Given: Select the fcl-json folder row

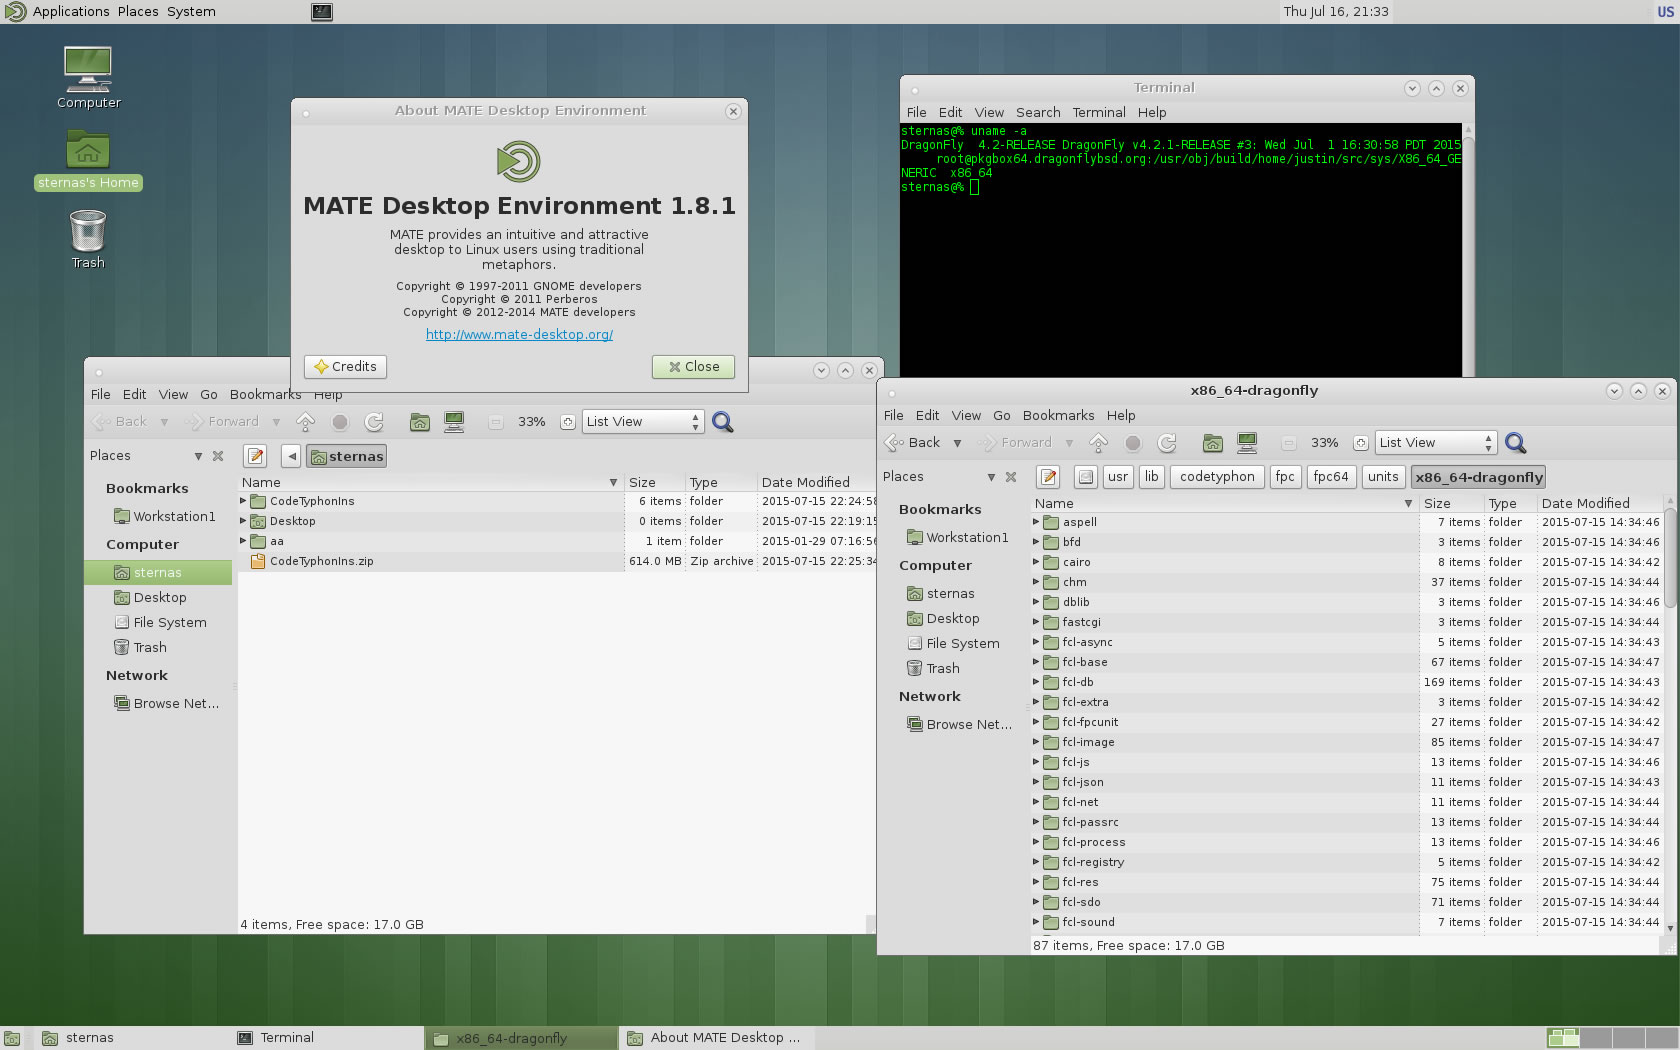Looking at the screenshot, I should pyautogui.click(x=1225, y=782).
